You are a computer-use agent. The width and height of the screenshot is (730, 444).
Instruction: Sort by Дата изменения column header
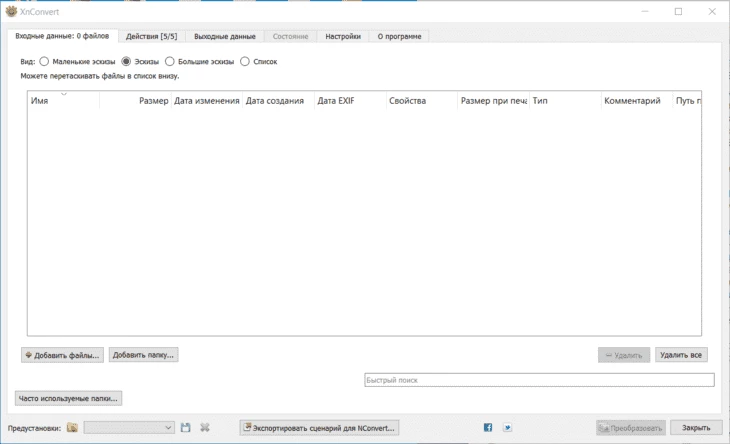click(x=207, y=101)
